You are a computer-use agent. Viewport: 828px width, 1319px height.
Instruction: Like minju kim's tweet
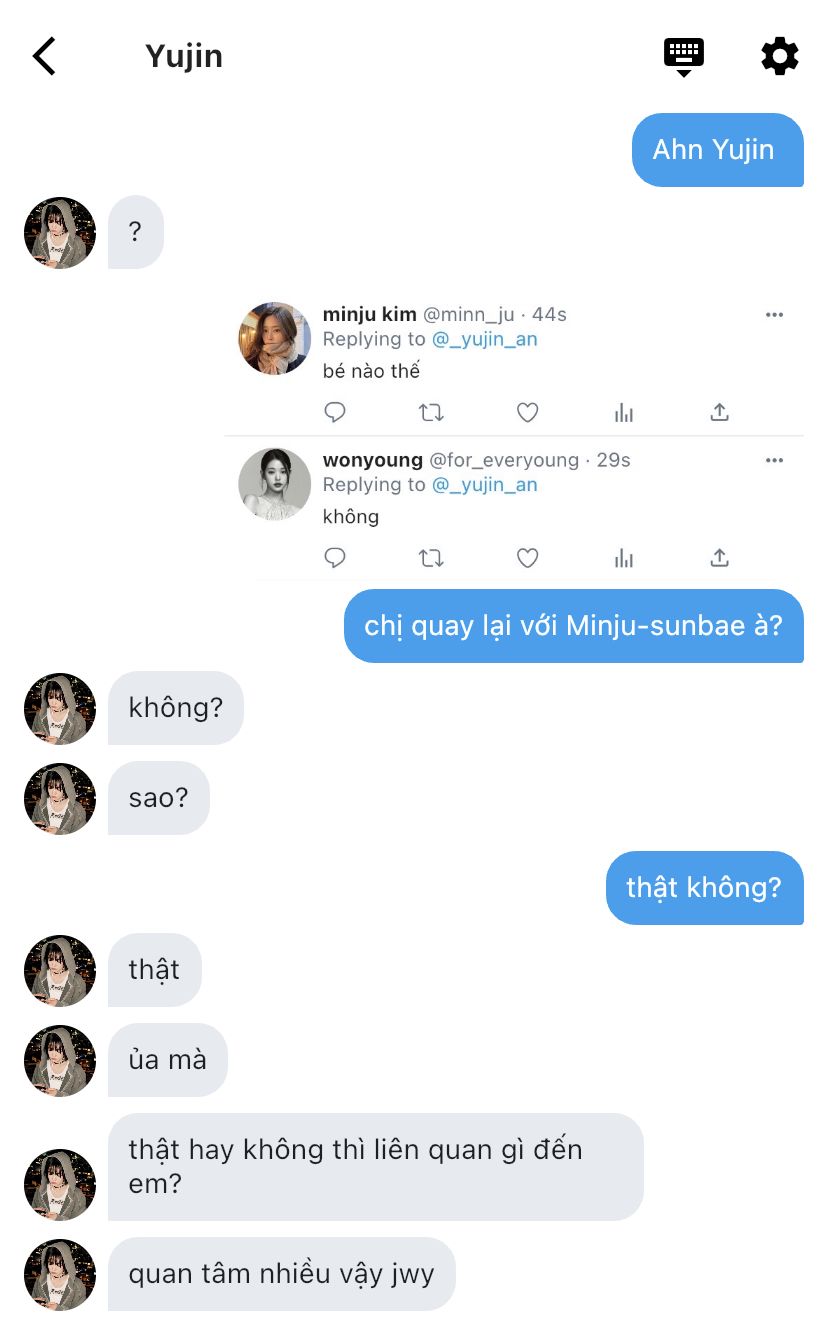click(527, 412)
